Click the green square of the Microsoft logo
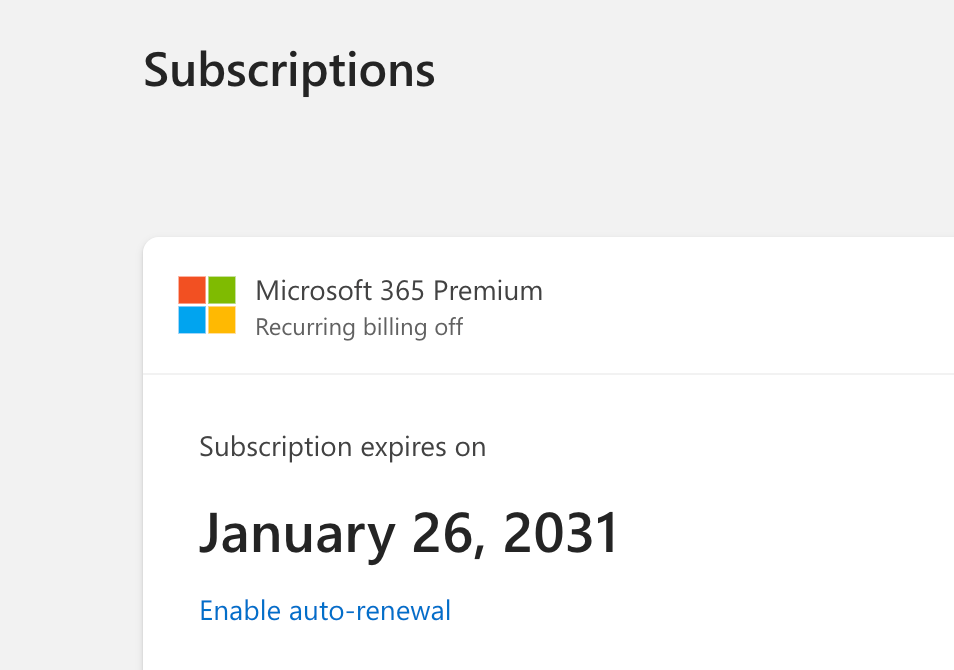The height and width of the screenshot is (670, 954). click(222, 290)
